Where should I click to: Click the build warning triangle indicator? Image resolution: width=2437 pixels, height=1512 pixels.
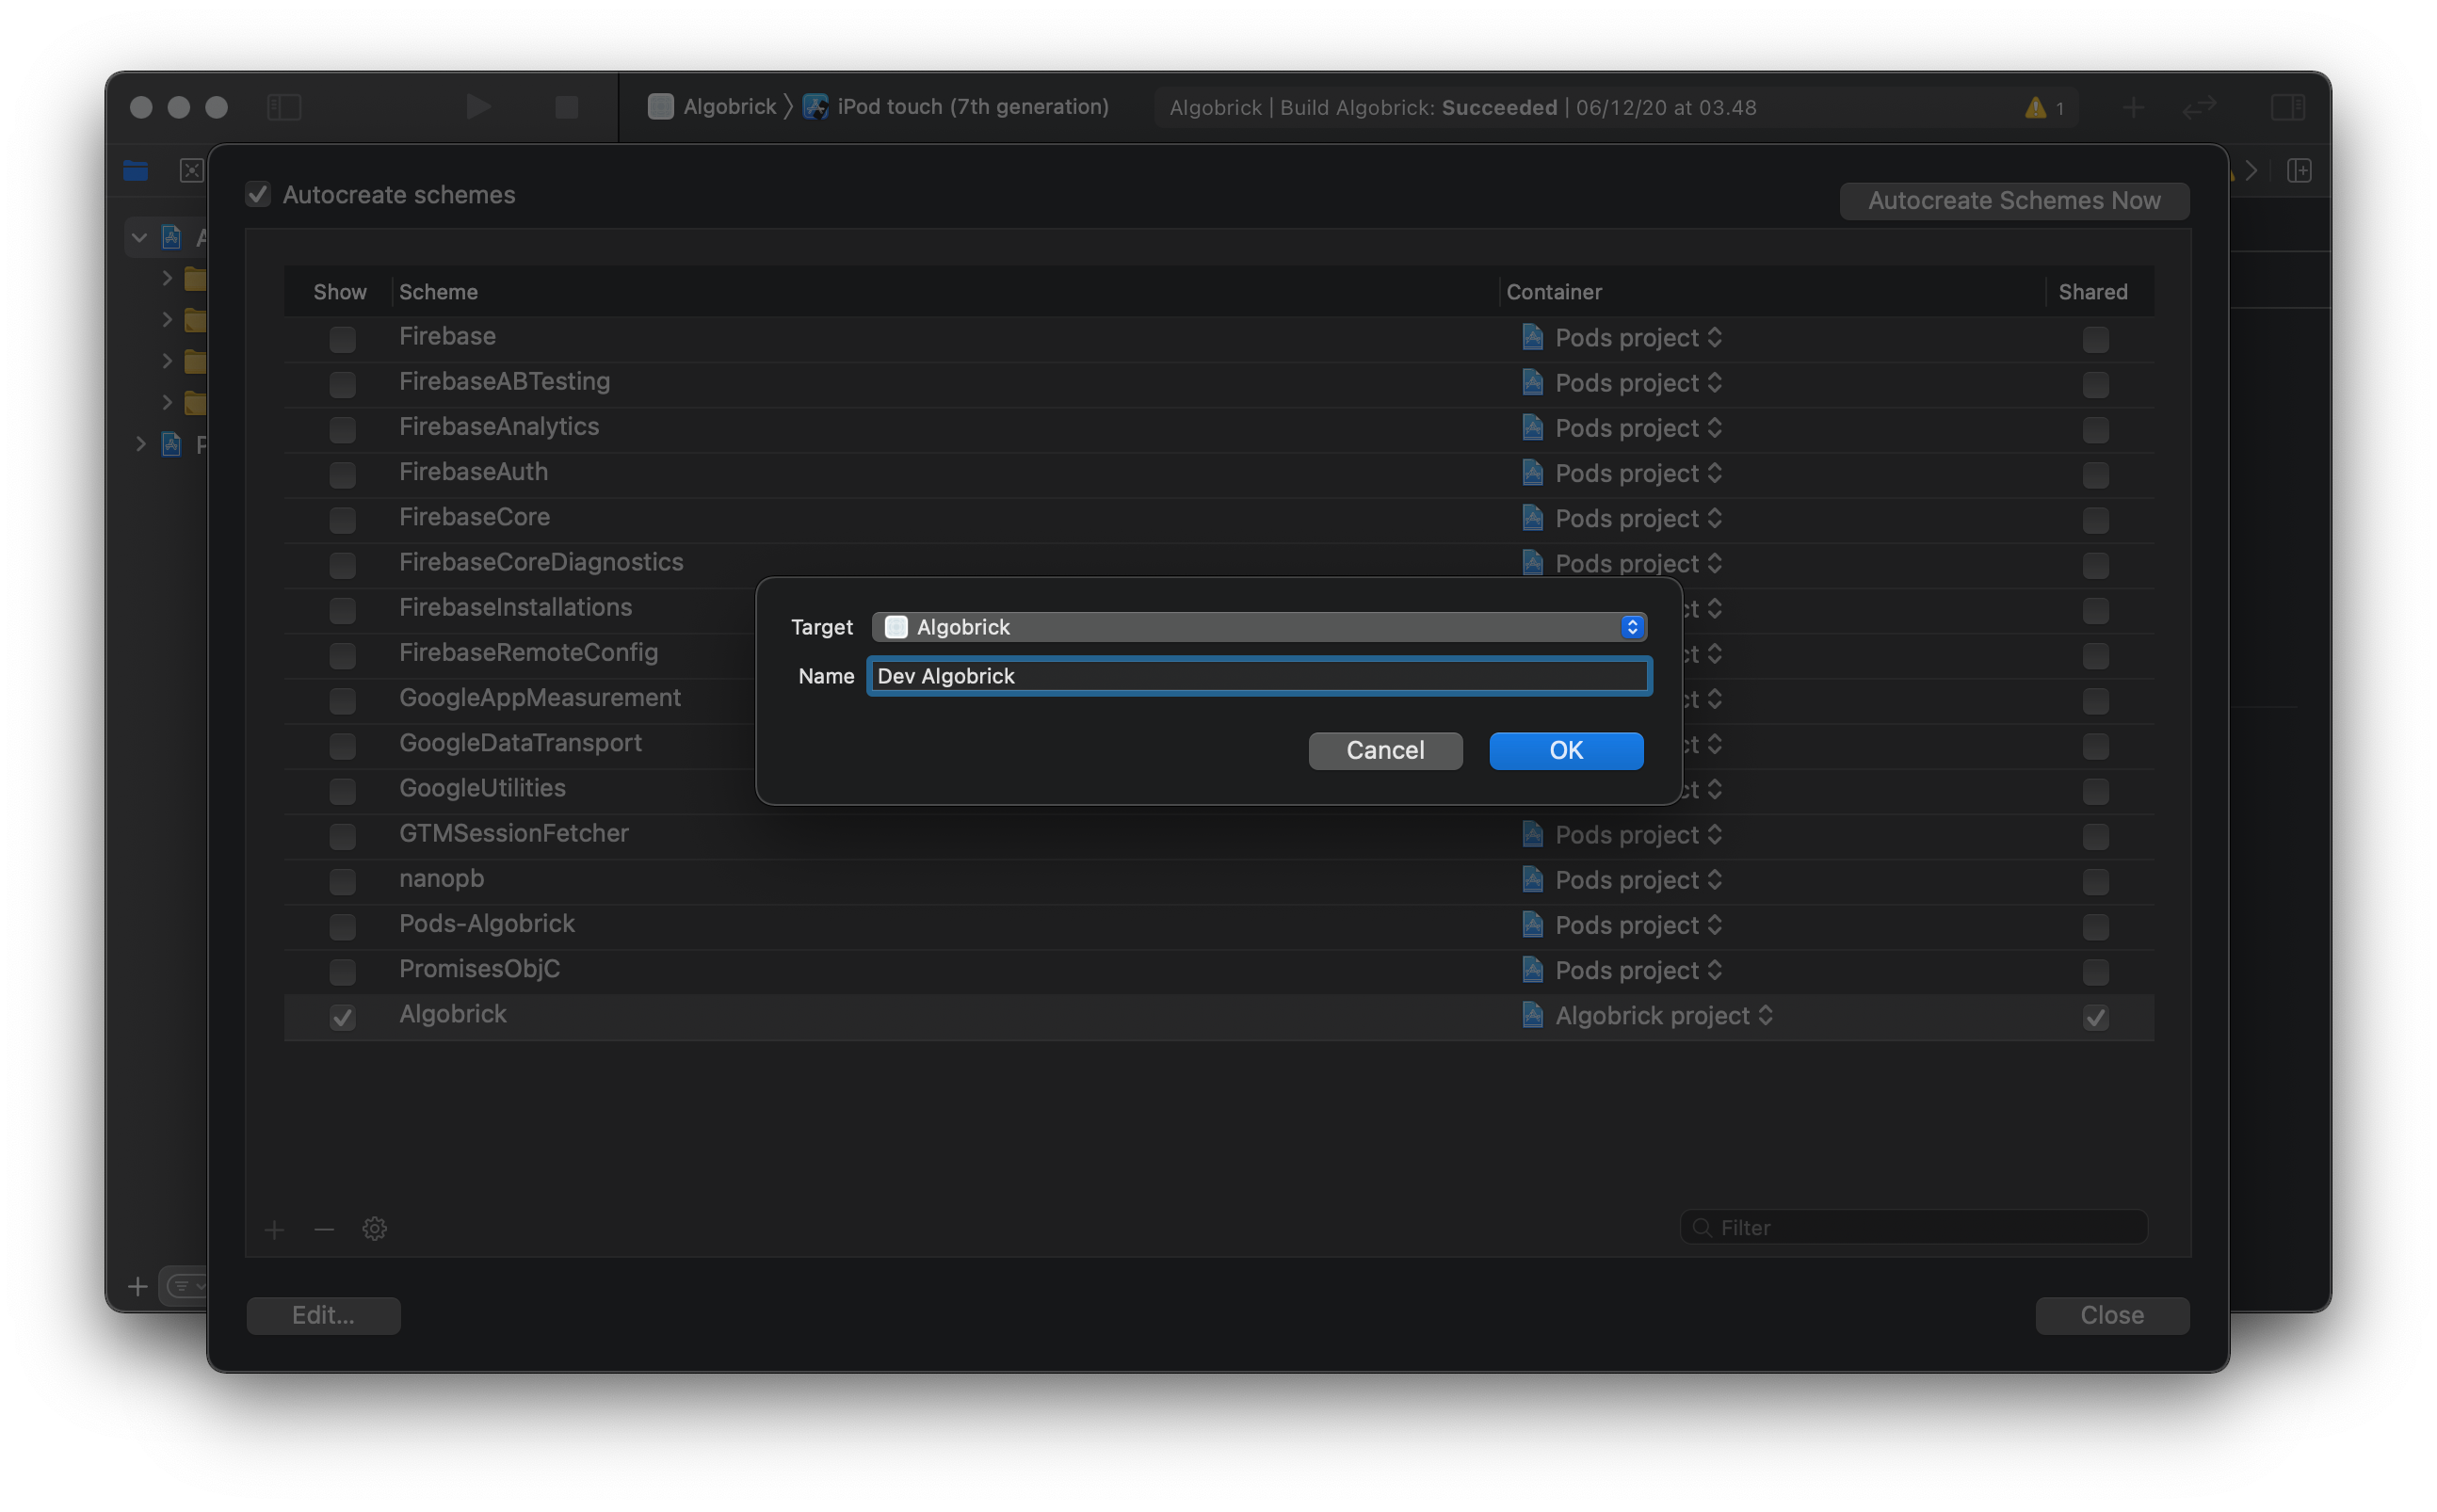(2035, 107)
